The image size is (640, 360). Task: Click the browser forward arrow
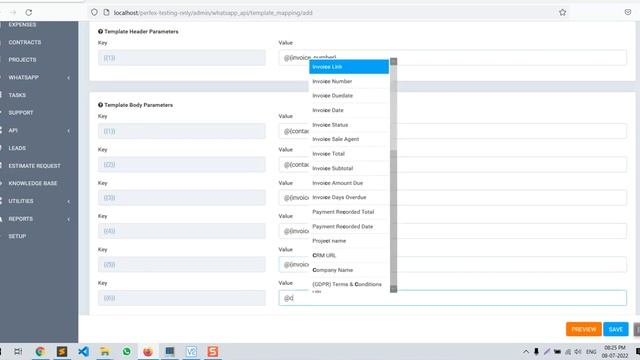coord(13,12)
